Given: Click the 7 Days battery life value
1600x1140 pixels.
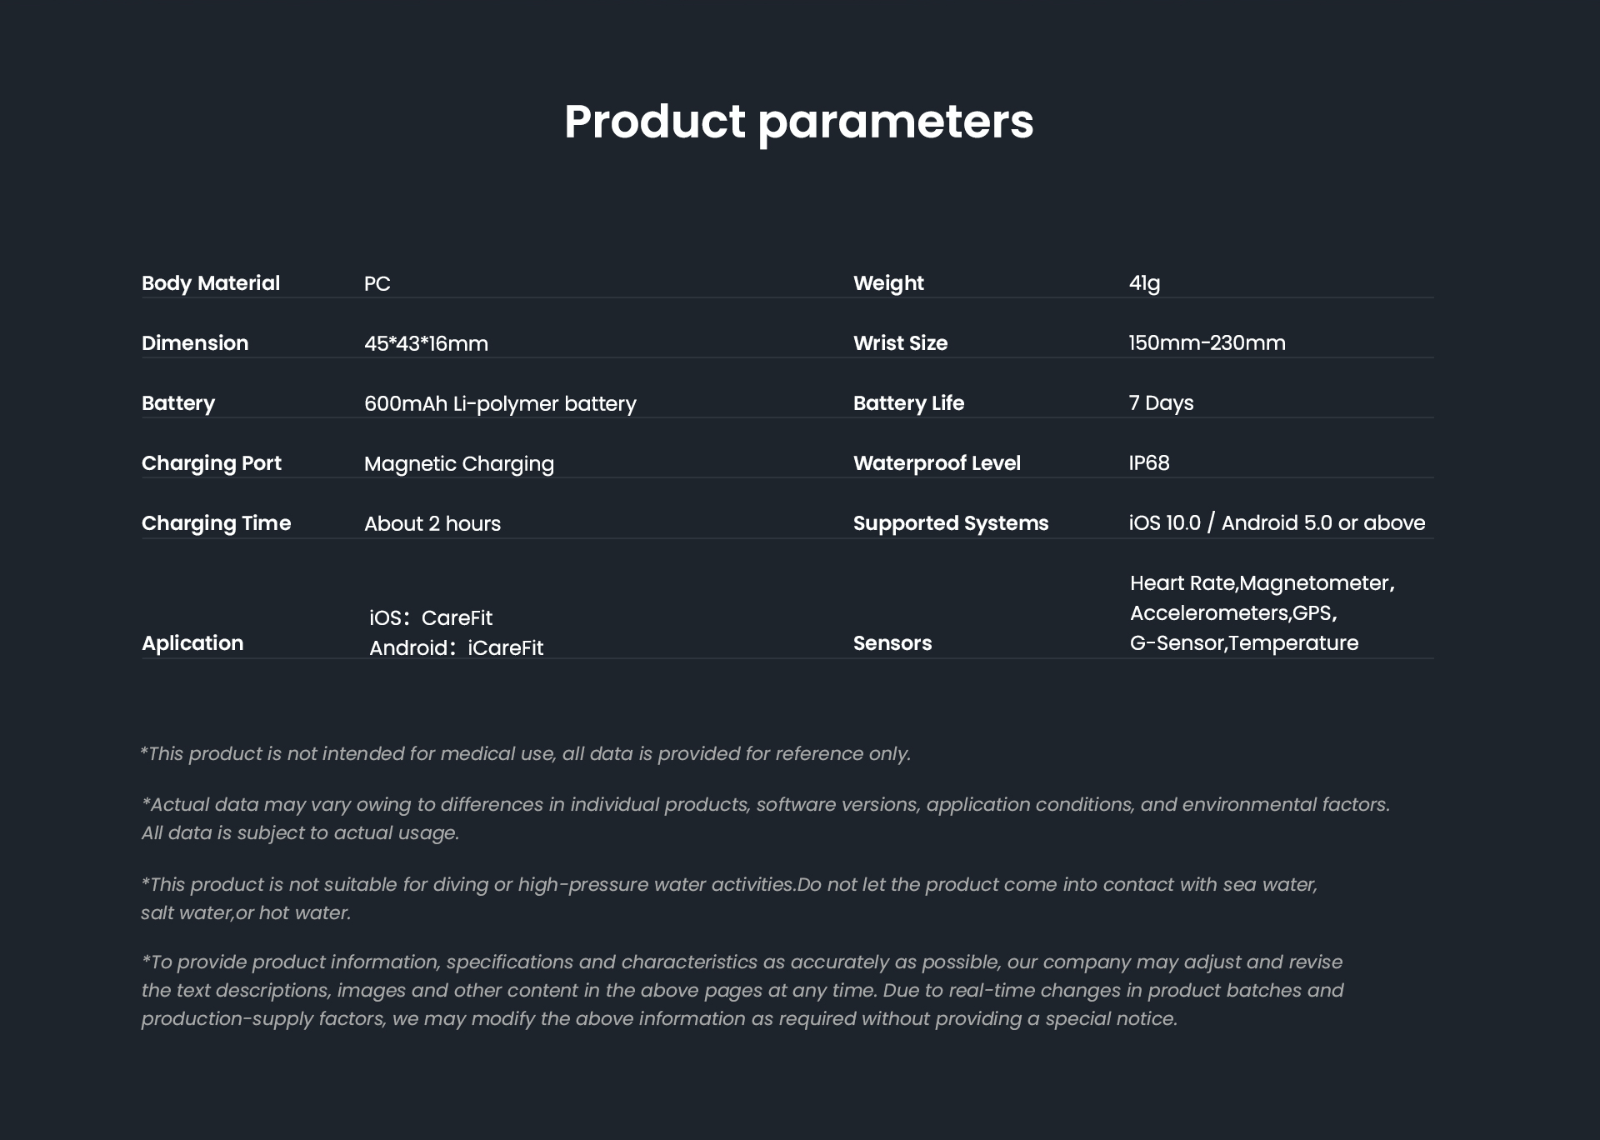Looking at the screenshot, I should (1161, 403).
